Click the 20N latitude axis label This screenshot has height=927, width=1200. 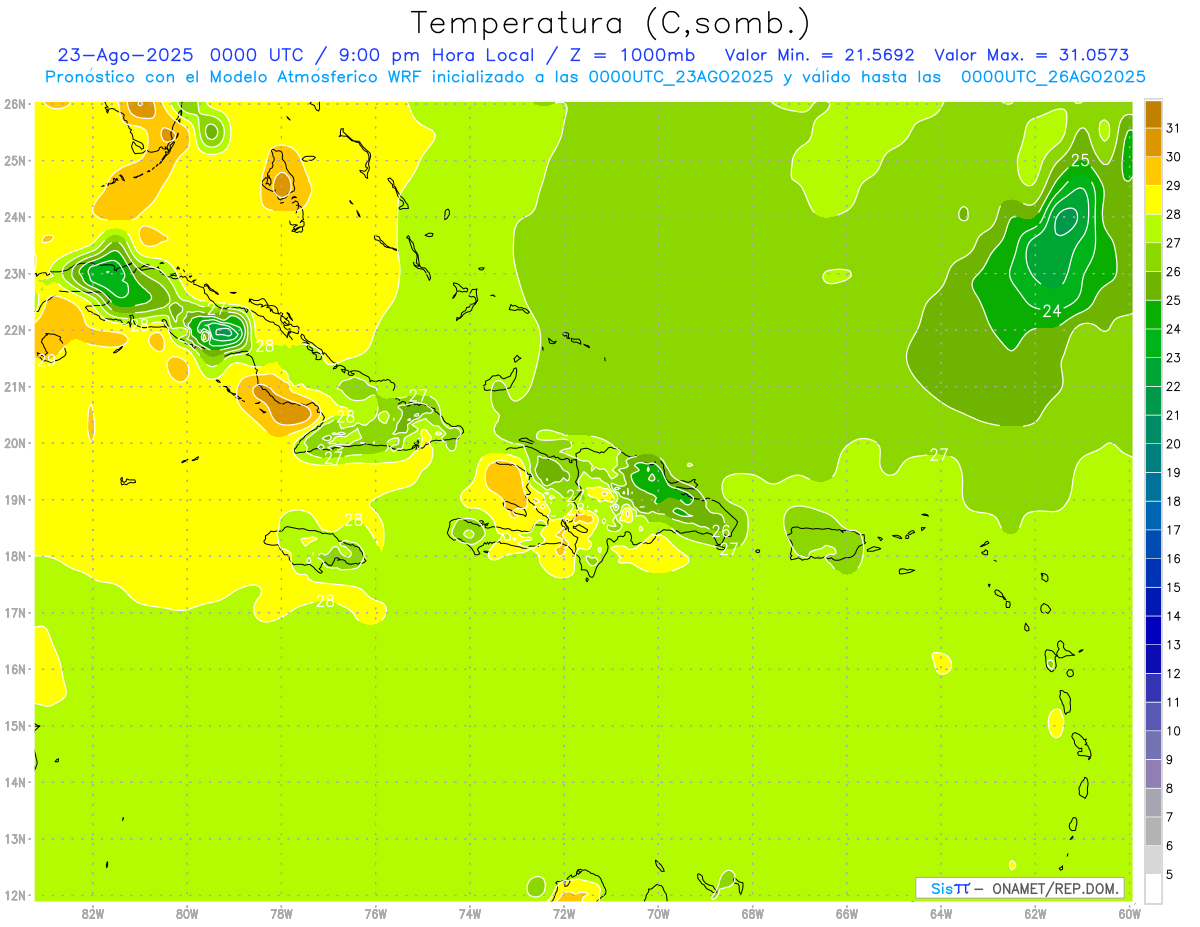(x=15, y=443)
